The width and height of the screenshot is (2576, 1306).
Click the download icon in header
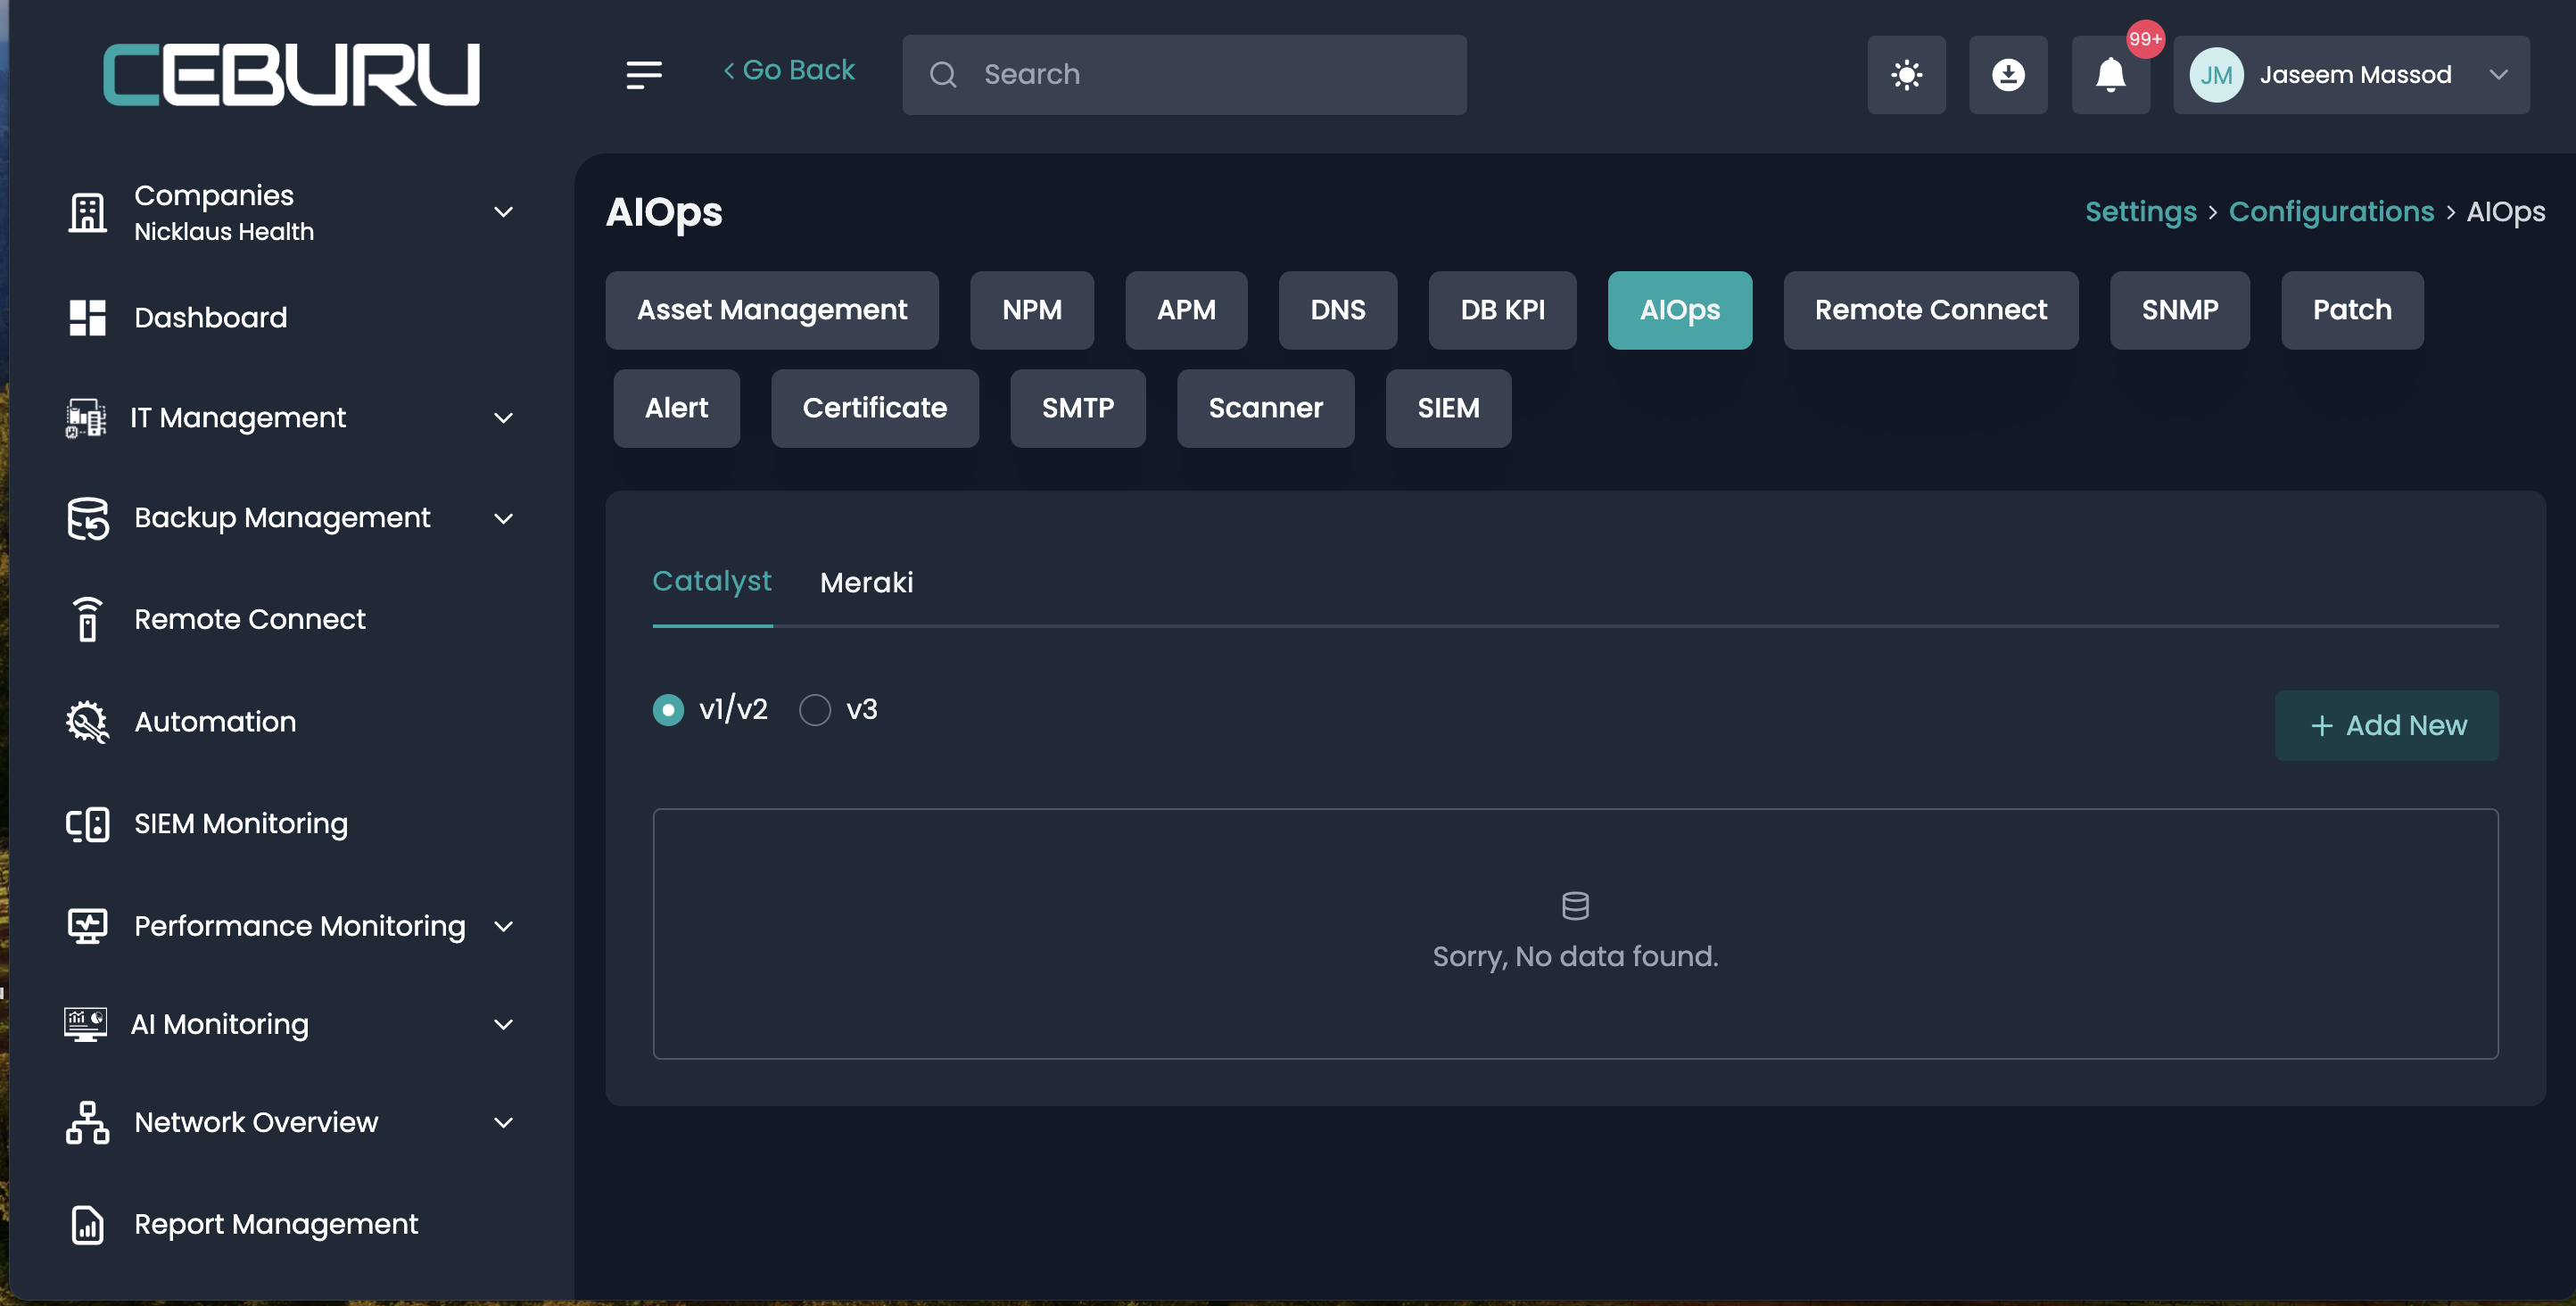click(x=2007, y=75)
